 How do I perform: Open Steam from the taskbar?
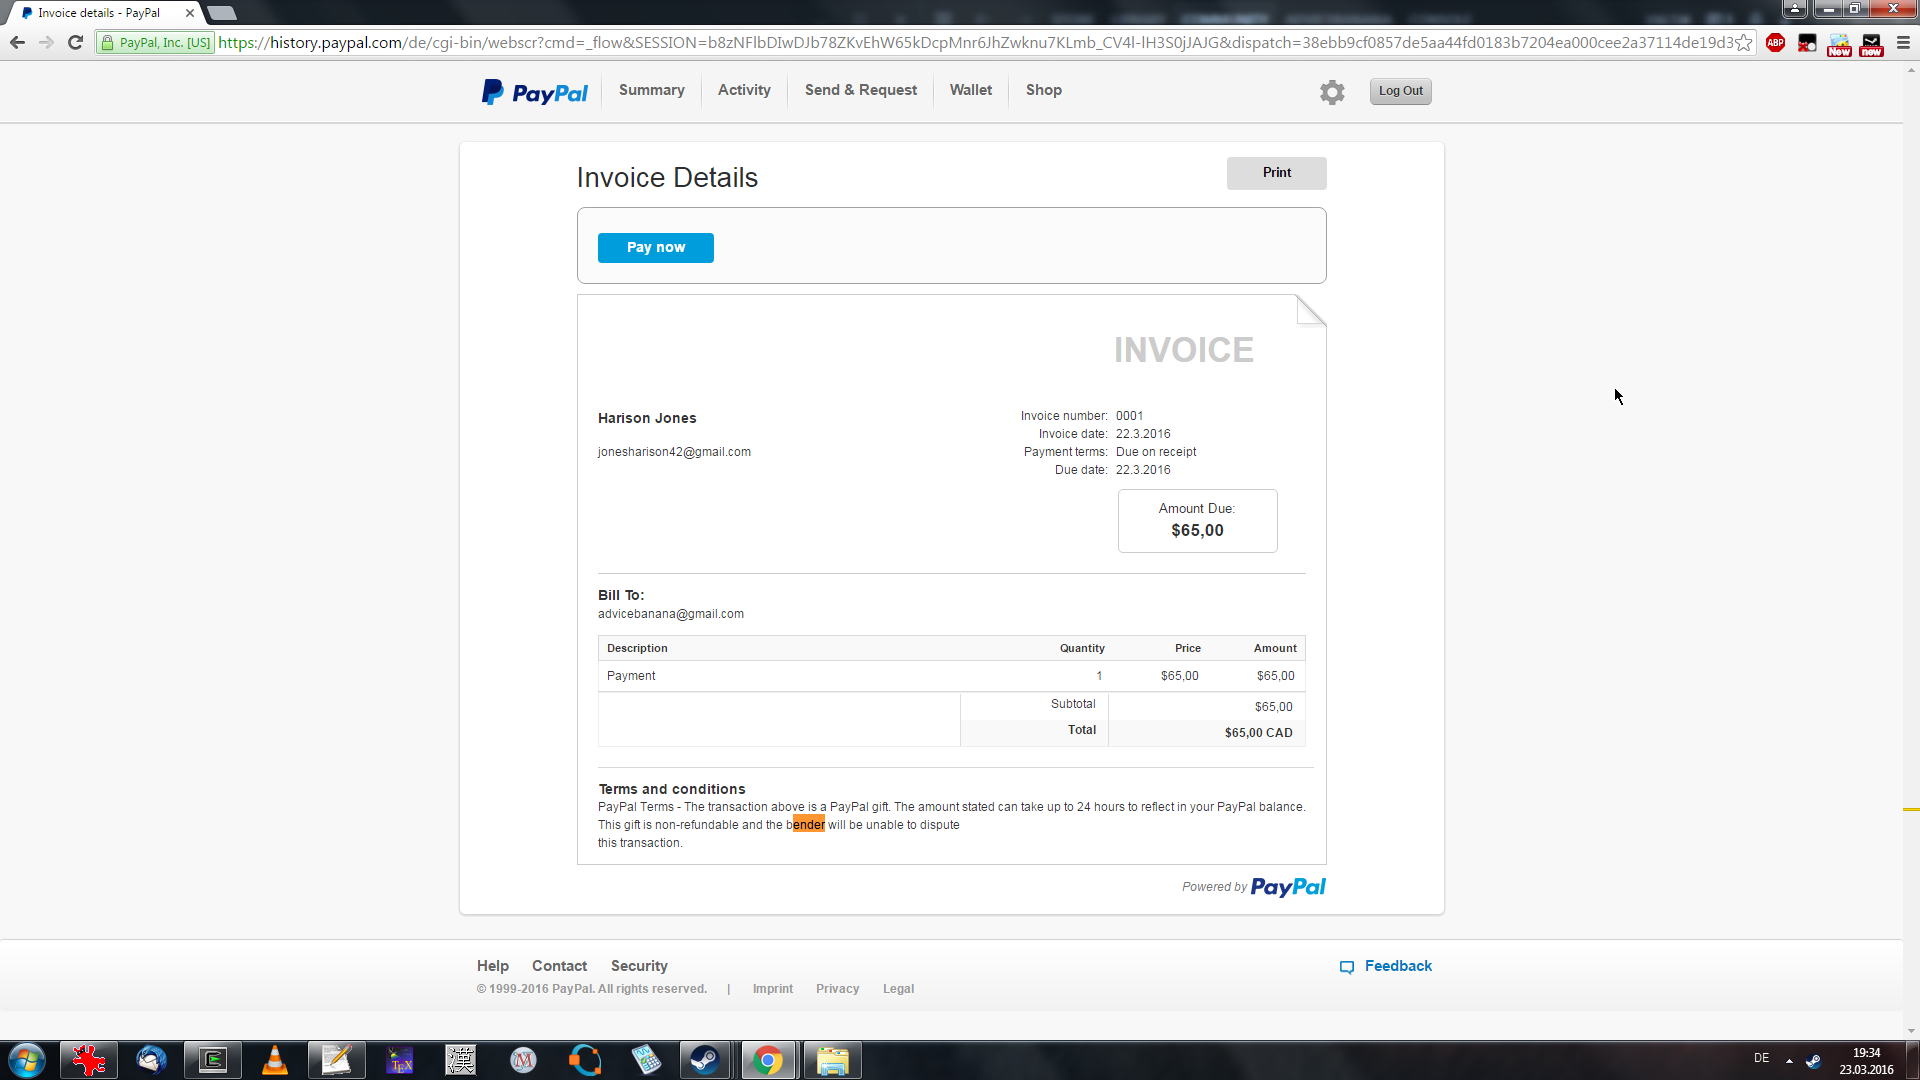click(x=704, y=1060)
